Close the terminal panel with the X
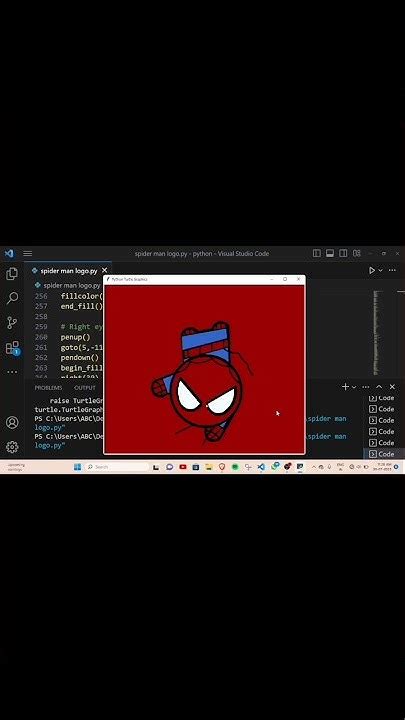 [x=392, y=387]
